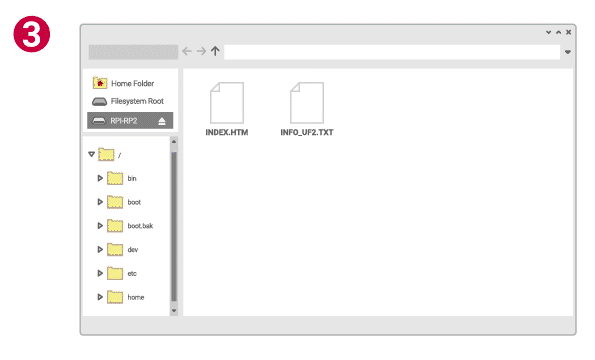
Task: Select the etc folder icon
Action: [x=115, y=273]
